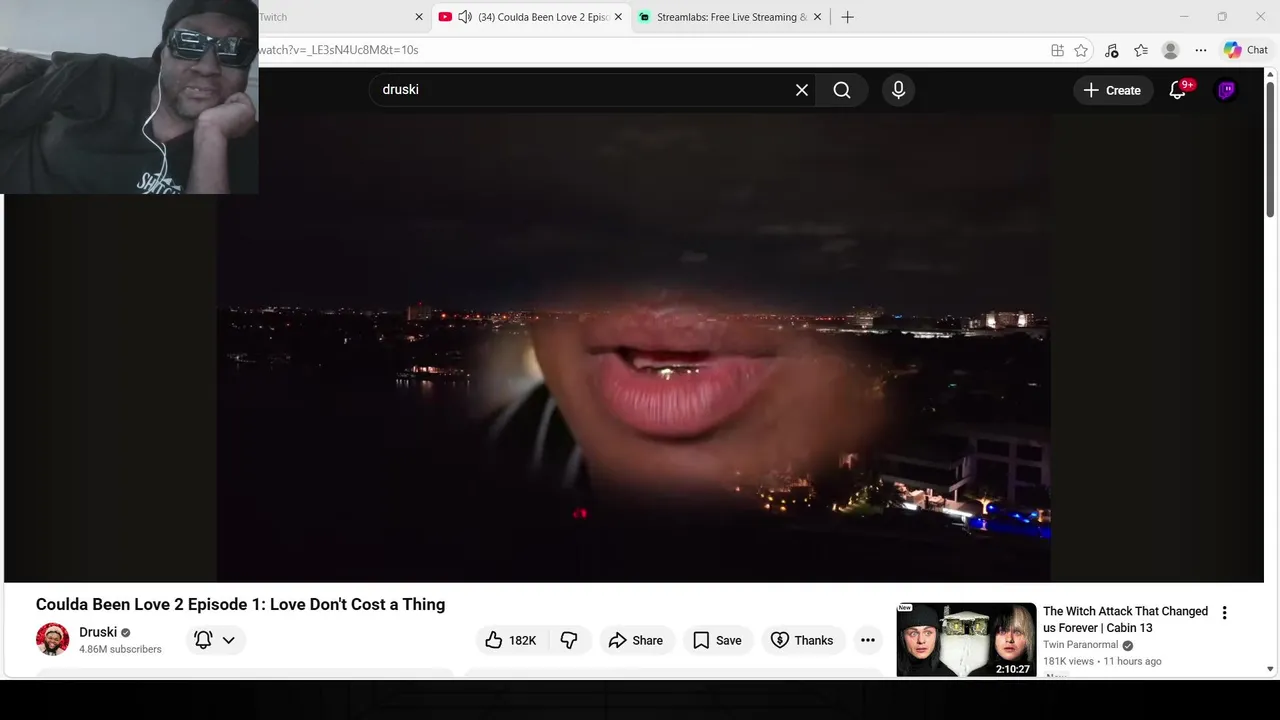Open the Druski channel name link
1280x720 pixels.
[98, 632]
